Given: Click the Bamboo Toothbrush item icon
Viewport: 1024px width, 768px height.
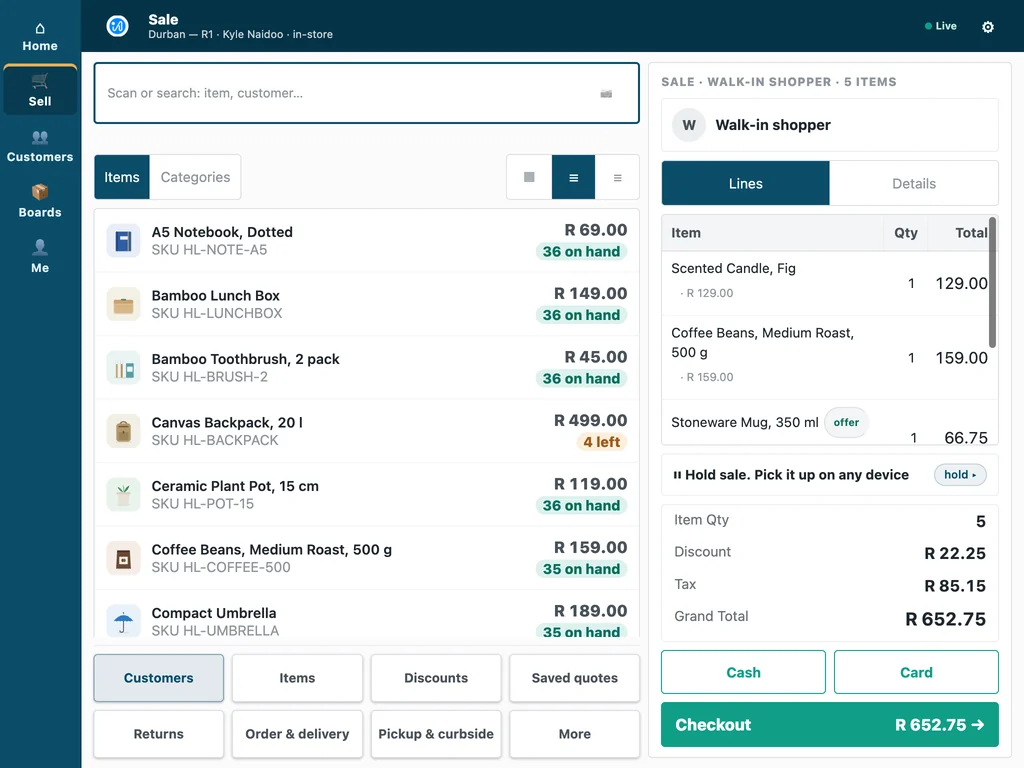Looking at the screenshot, I should pyautogui.click(x=123, y=368).
